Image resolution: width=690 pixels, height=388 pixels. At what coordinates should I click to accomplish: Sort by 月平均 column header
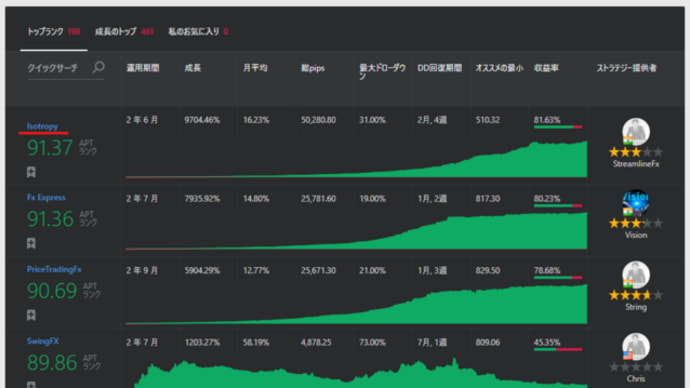click(255, 68)
